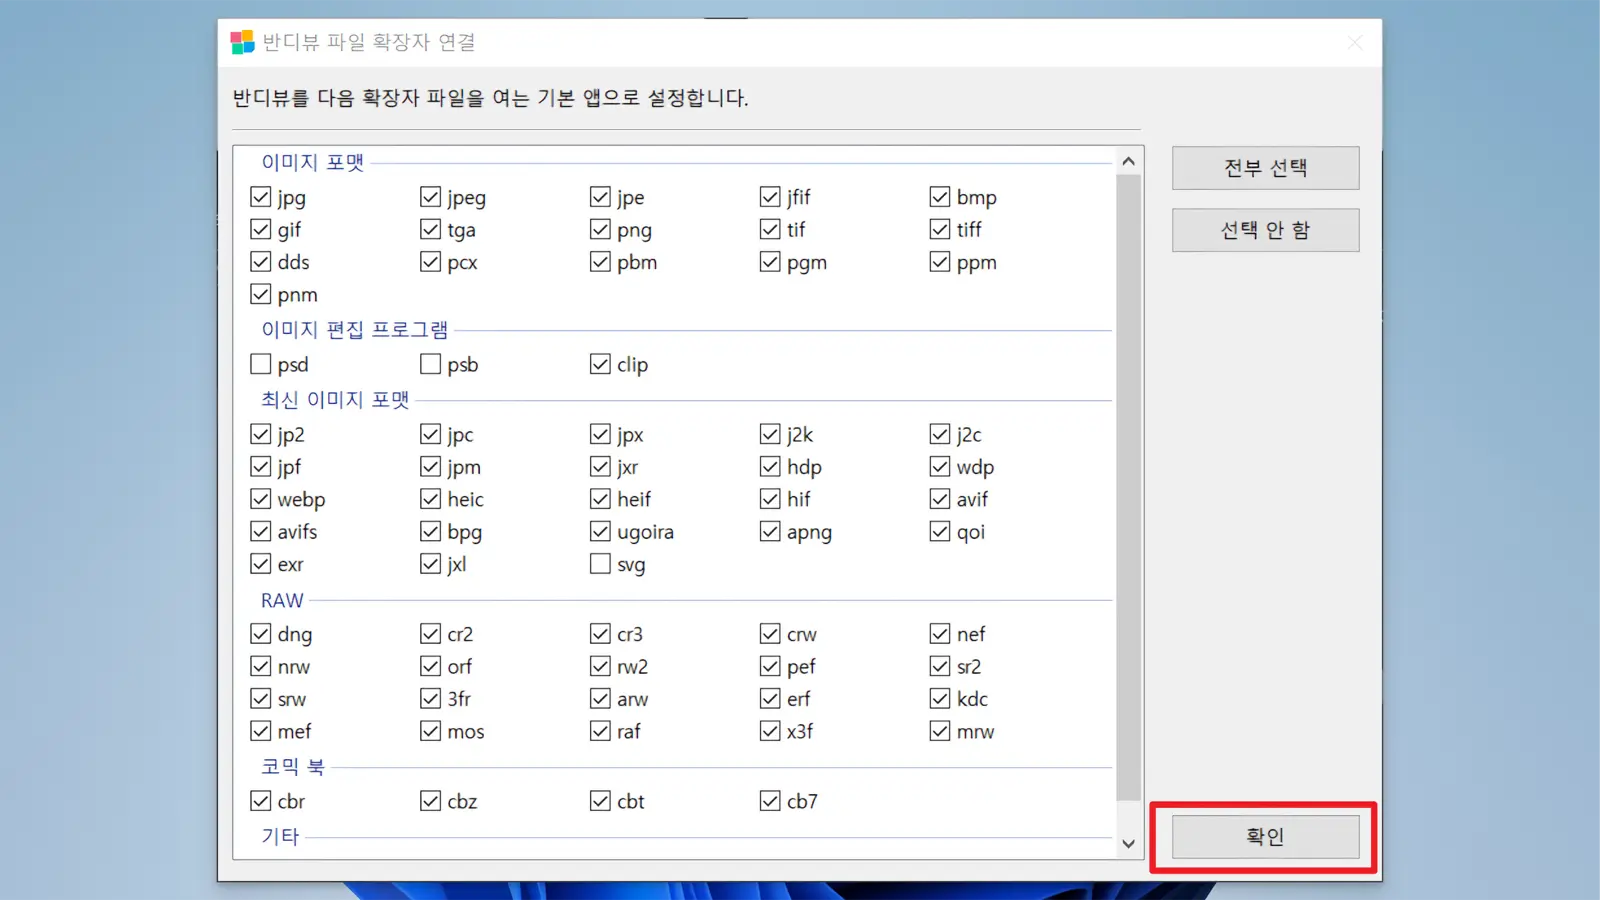Image resolution: width=1600 pixels, height=900 pixels.
Task: Click the scrollbar down arrow
Action: point(1128,843)
